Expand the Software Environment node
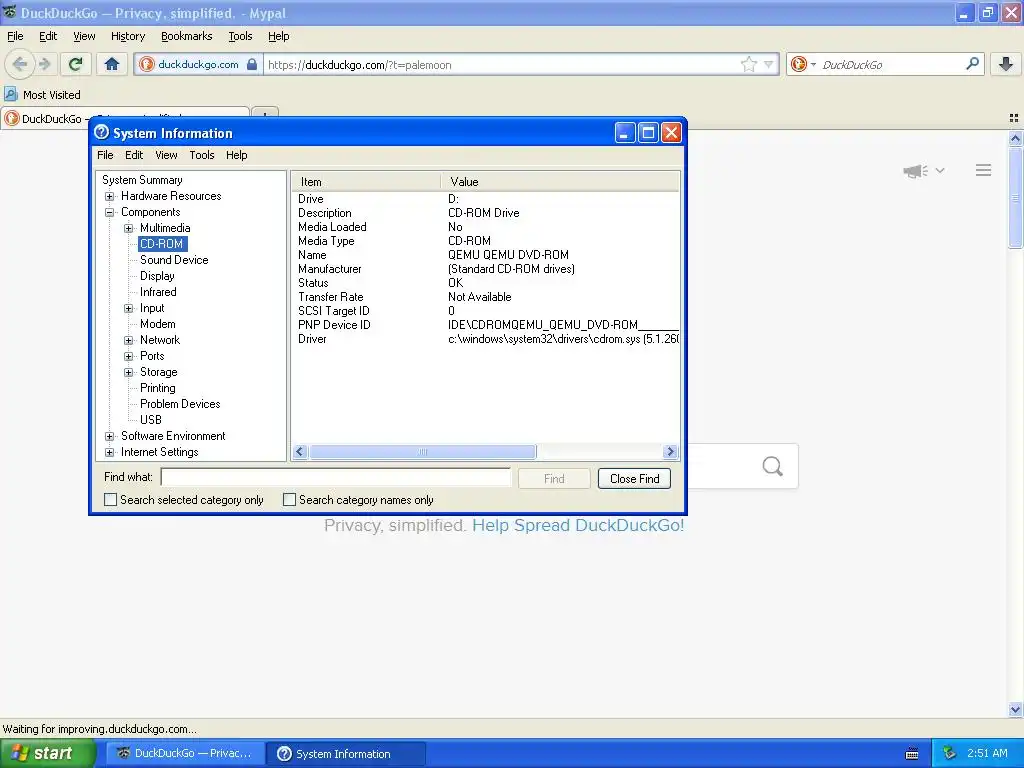The width and height of the screenshot is (1024, 768). pos(110,436)
